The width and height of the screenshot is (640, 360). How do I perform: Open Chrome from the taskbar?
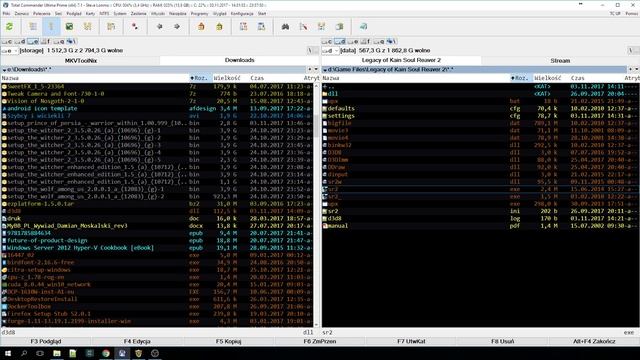[106, 353]
